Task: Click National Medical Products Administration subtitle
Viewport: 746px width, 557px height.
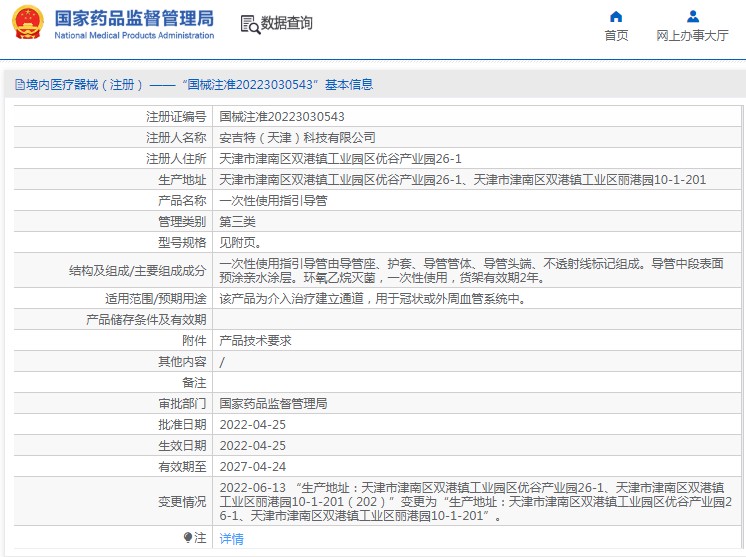Action: pos(134,35)
